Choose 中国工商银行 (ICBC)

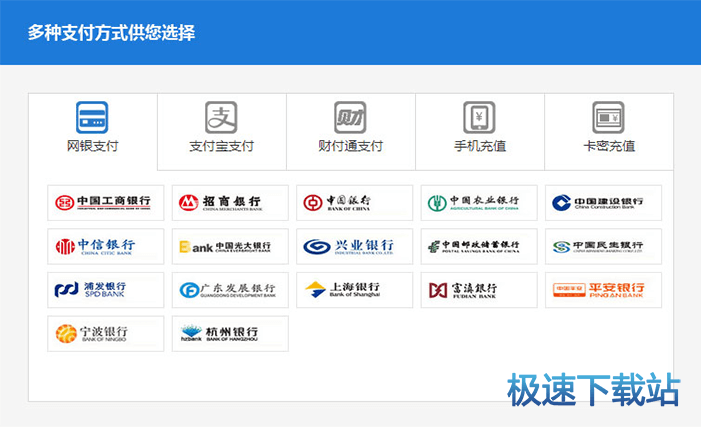coord(106,203)
